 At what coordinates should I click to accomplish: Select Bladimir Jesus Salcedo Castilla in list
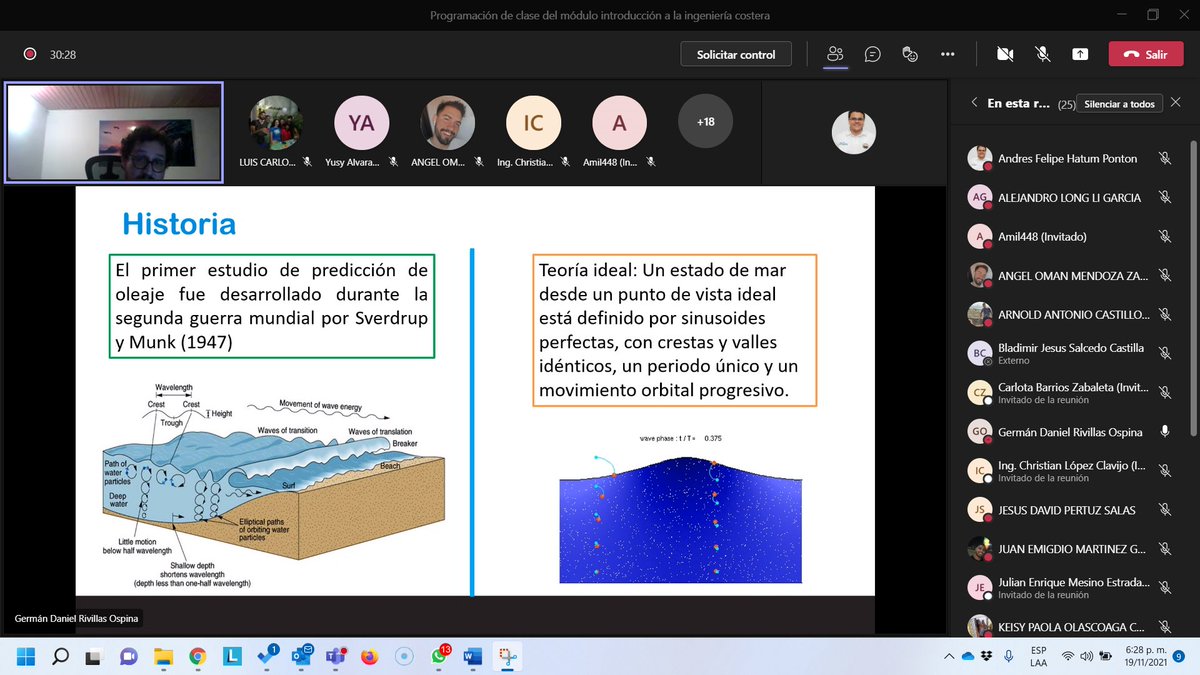(x=1070, y=348)
